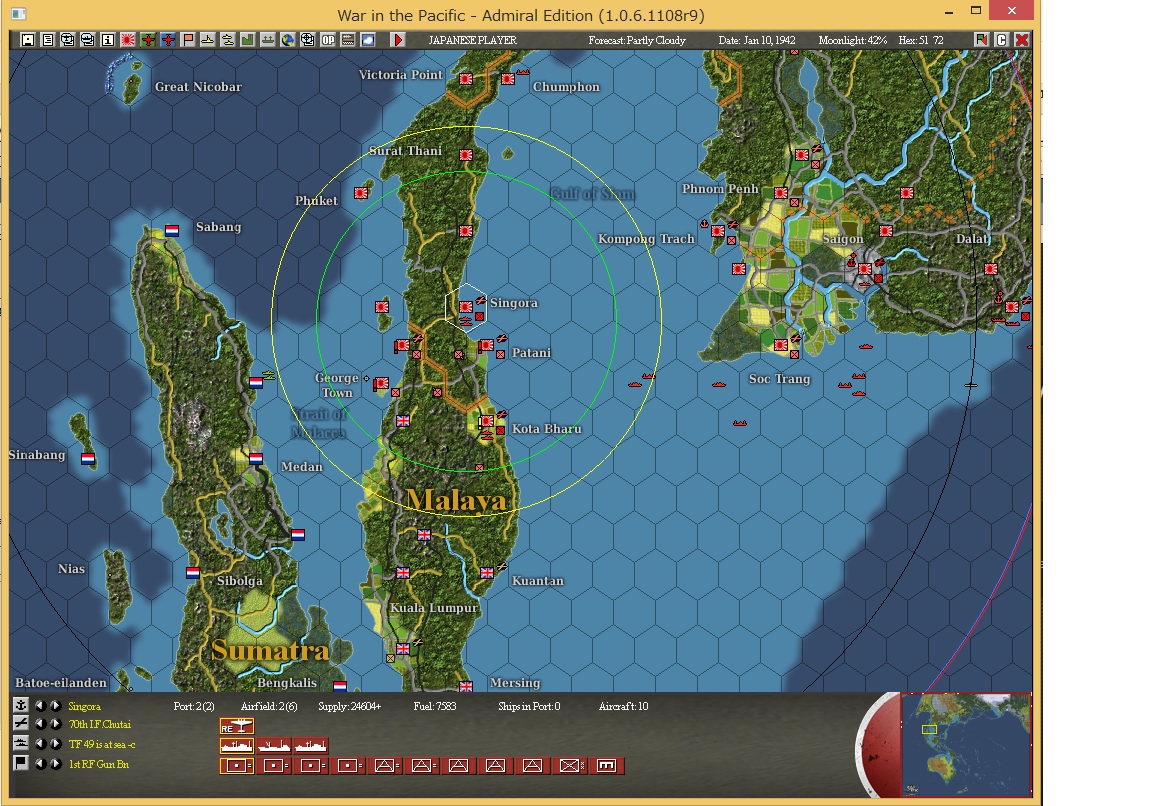
Task: Click the Sabang Dutch base flag
Action: (x=172, y=231)
